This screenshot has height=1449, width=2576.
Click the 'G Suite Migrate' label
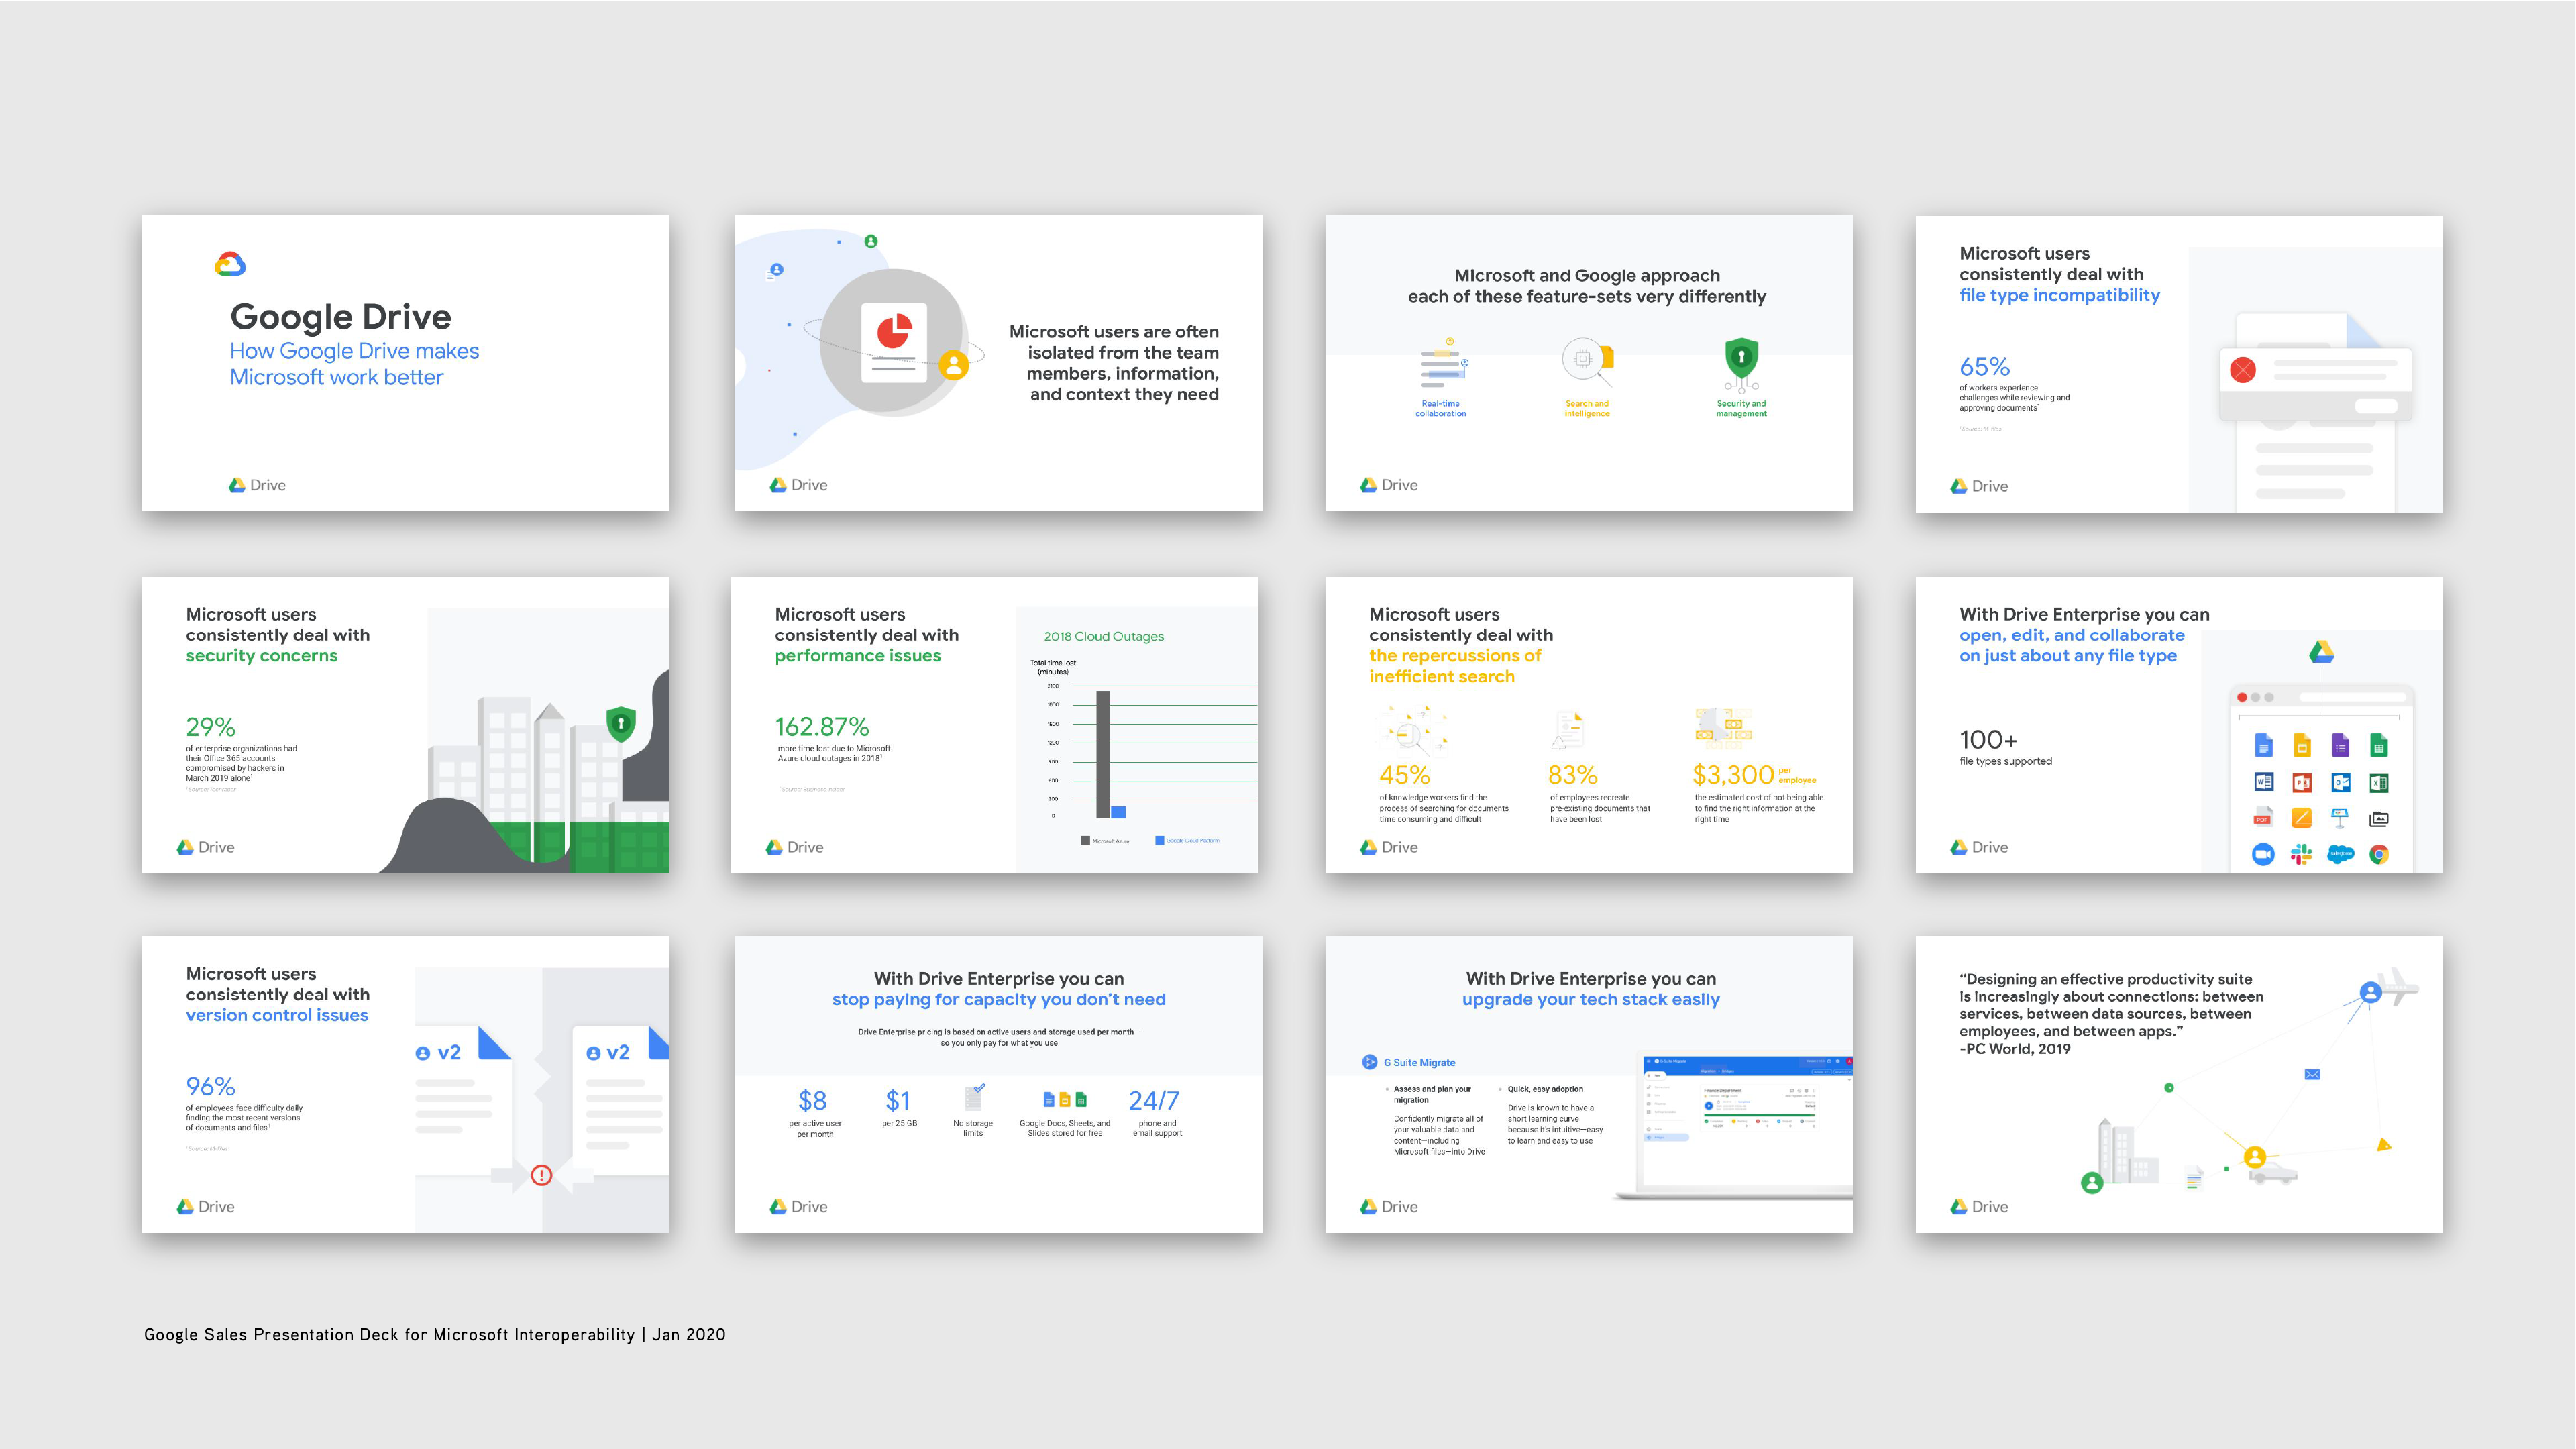pyautogui.click(x=1419, y=1062)
